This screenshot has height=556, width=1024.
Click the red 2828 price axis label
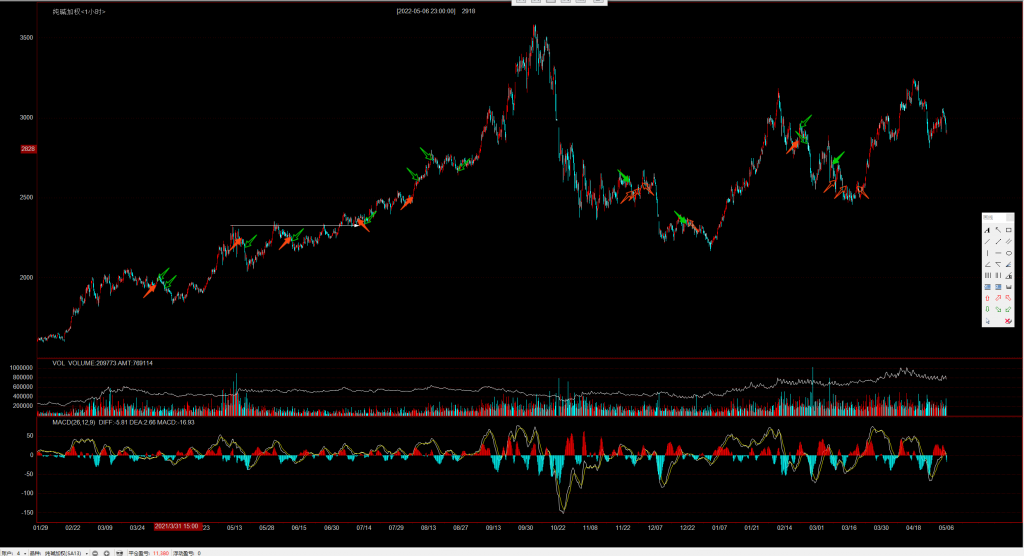tap(28, 149)
